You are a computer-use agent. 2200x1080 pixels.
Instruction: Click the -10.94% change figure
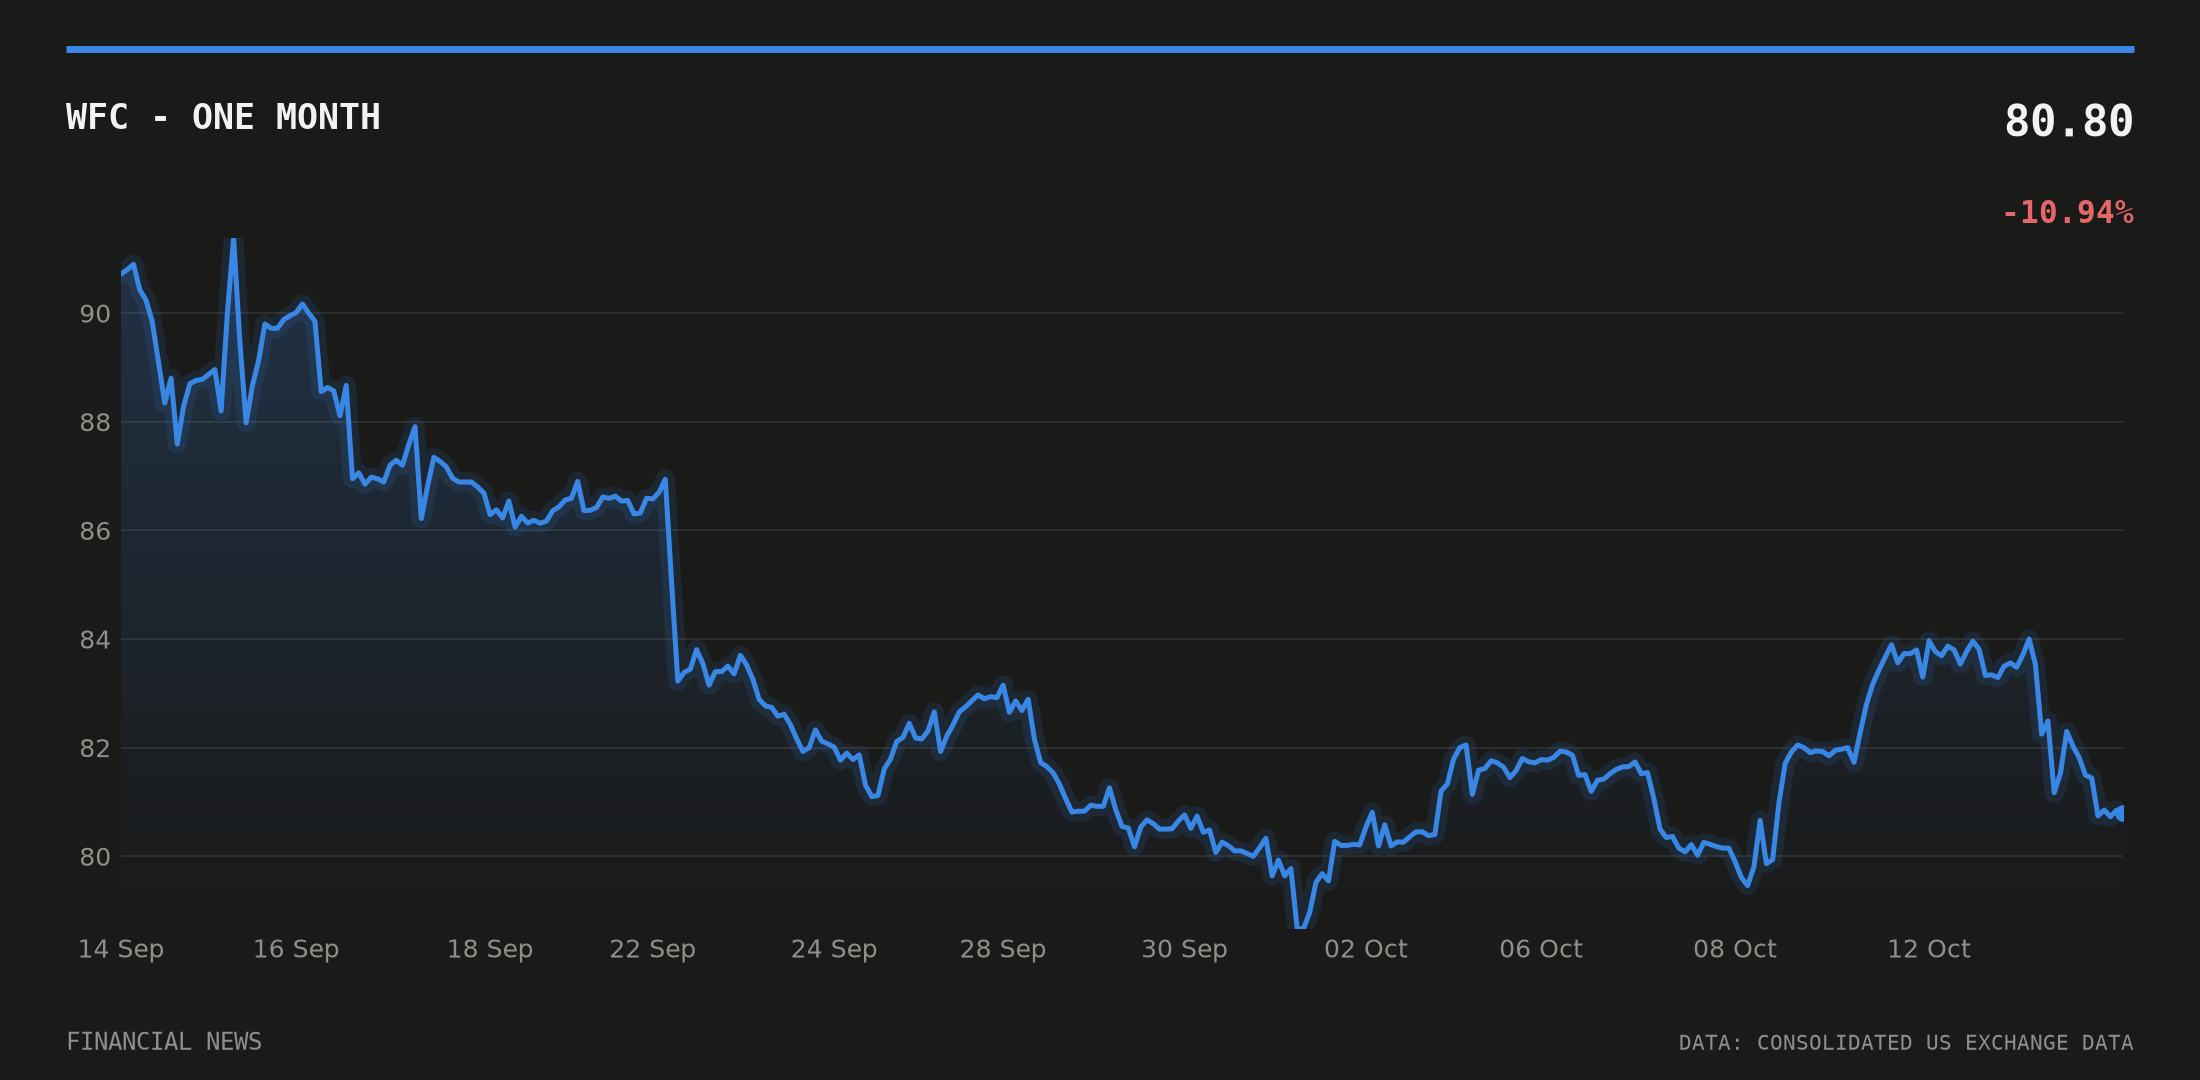pos(2067,212)
